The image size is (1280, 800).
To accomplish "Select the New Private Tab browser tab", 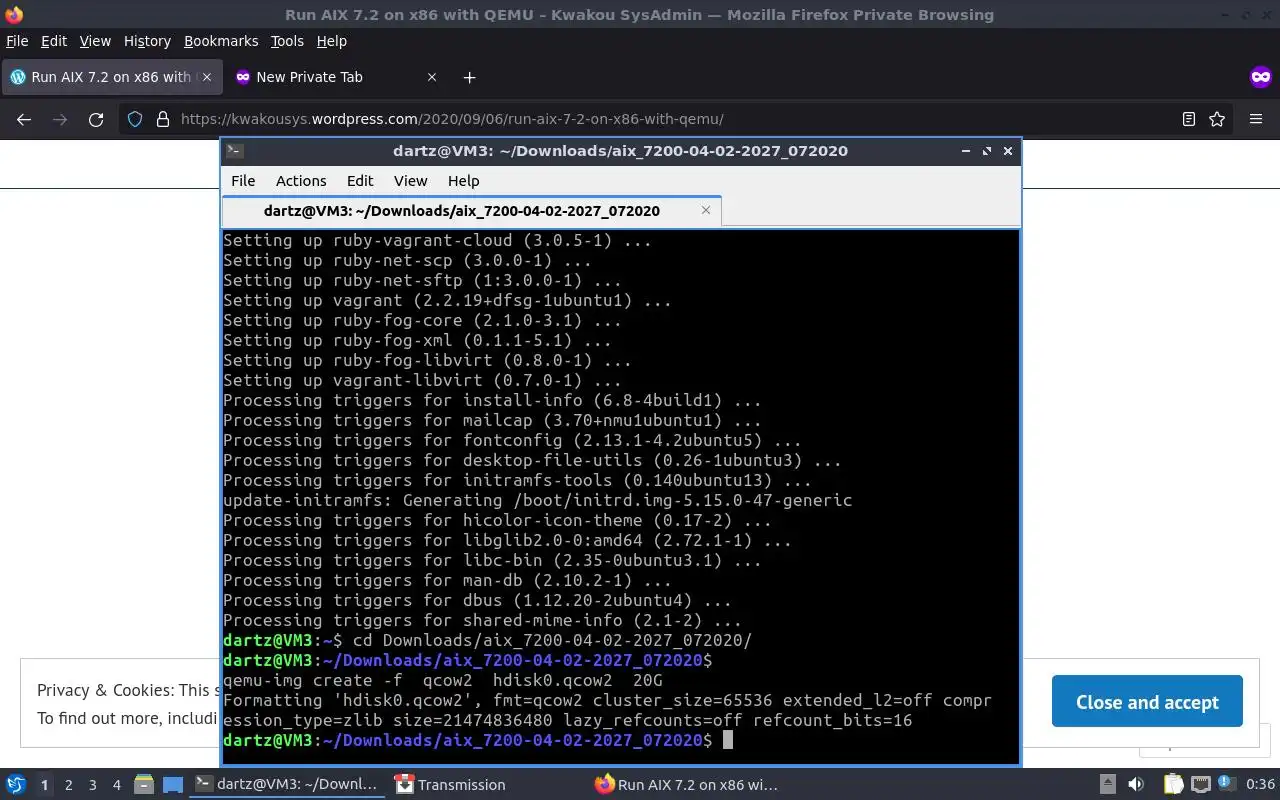I will (x=335, y=77).
